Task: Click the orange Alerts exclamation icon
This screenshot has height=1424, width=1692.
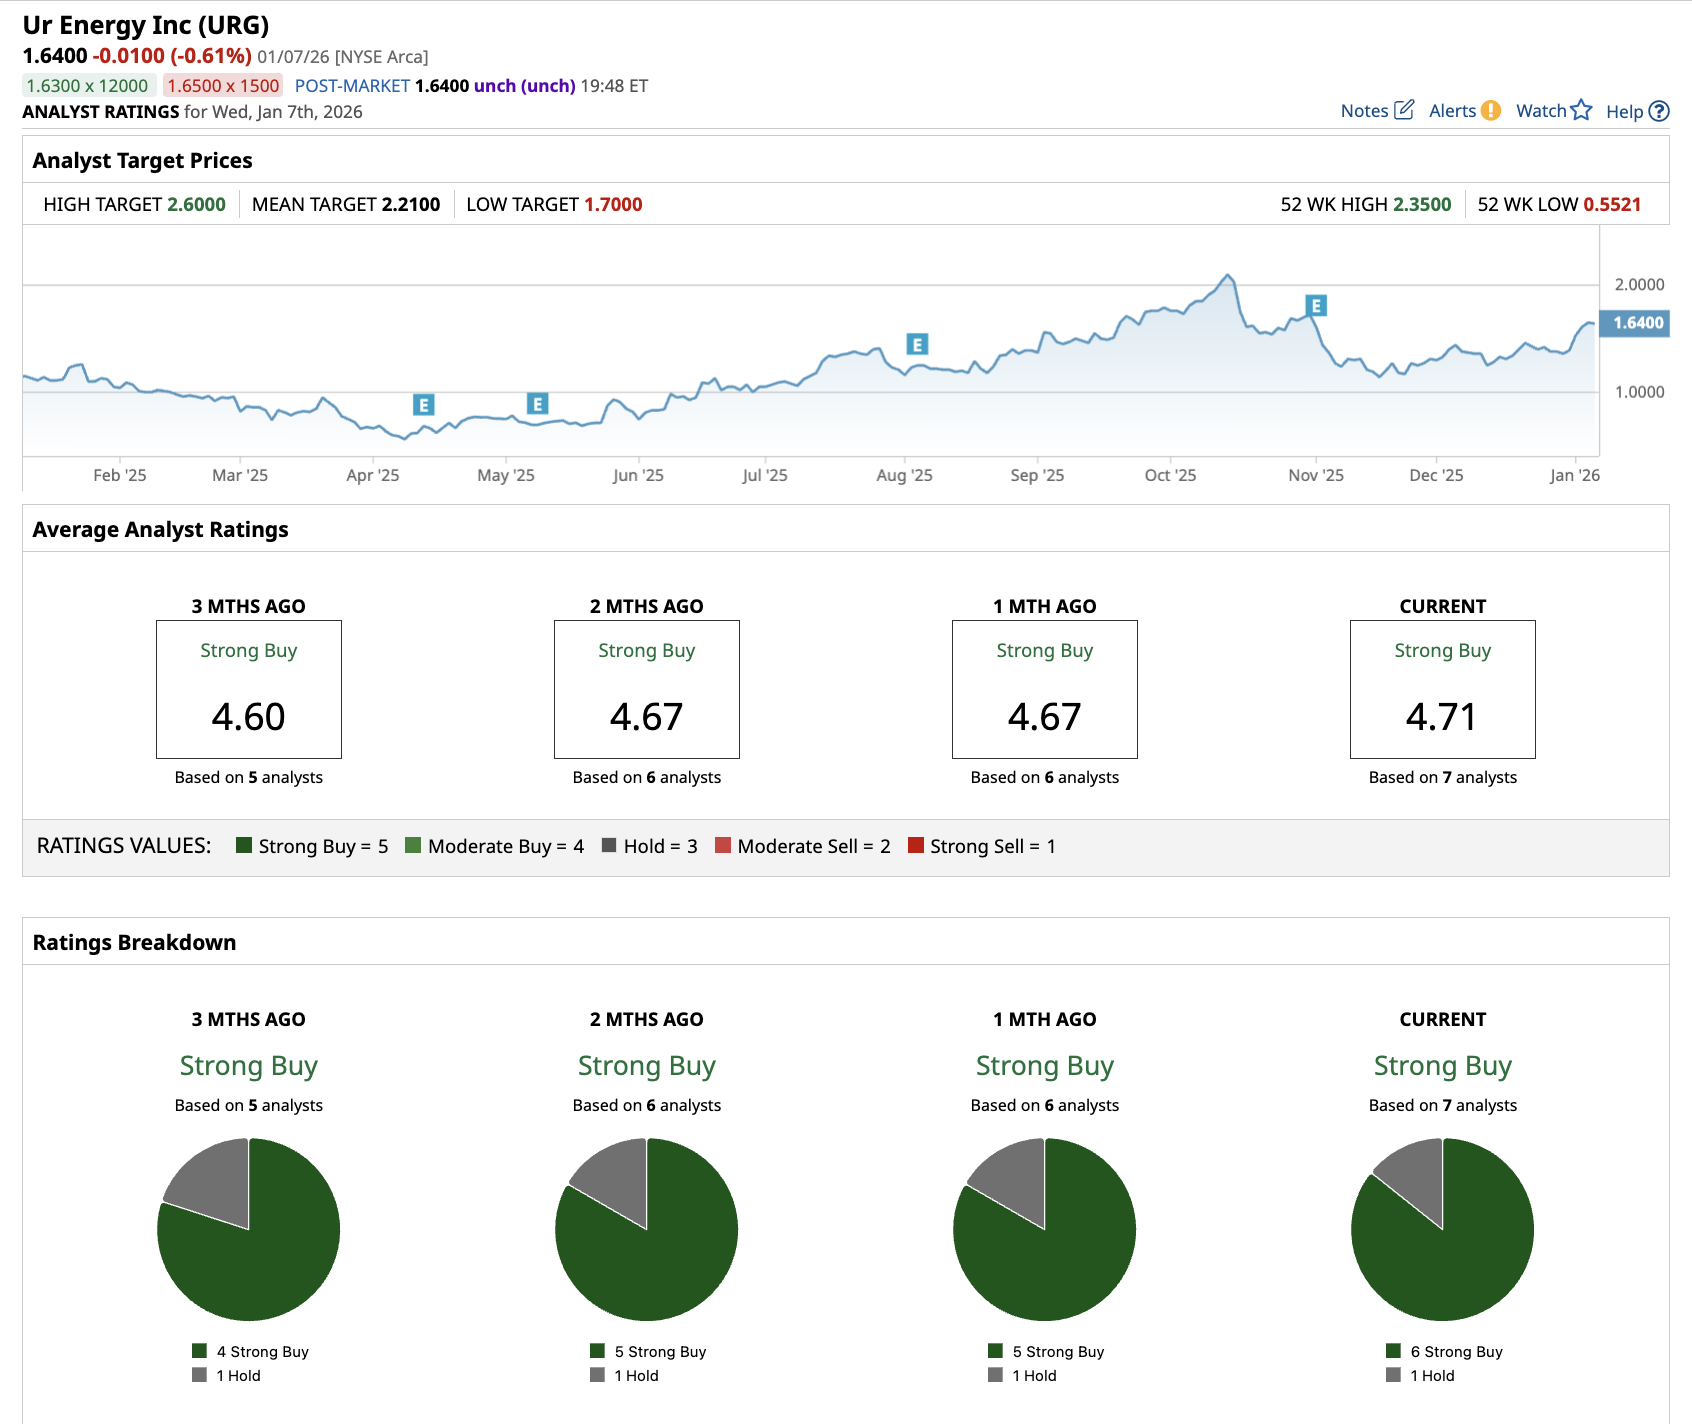Action: coord(1491,111)
